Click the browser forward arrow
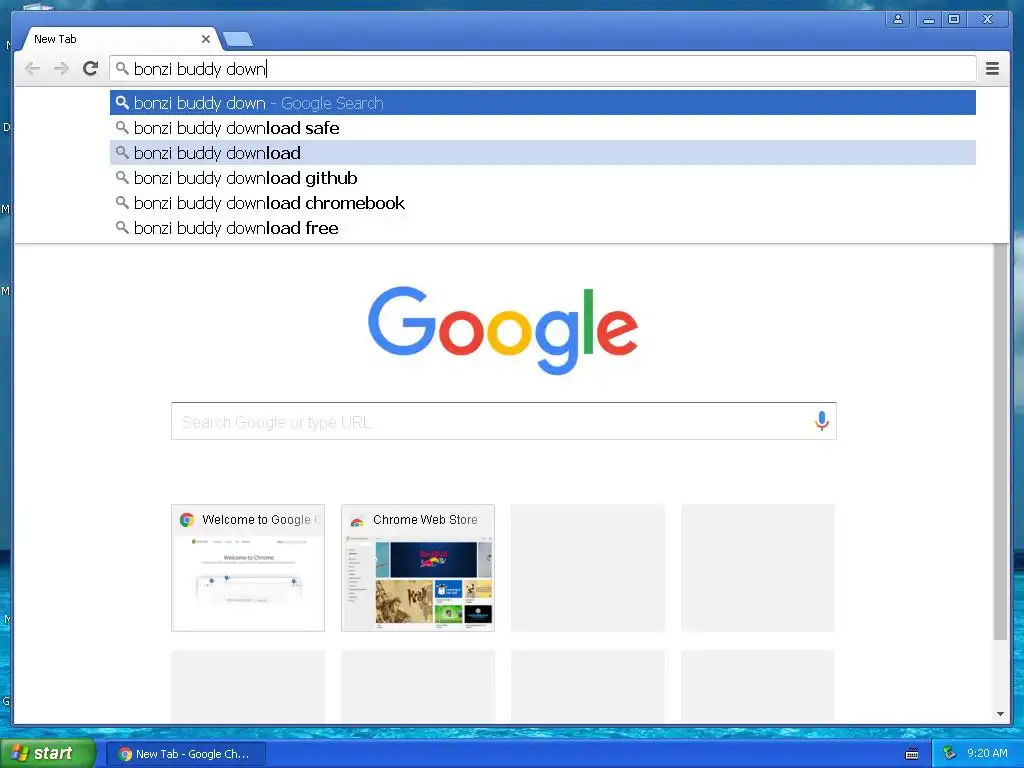Viewport: 1024px width, 768px height. [61, 69]
